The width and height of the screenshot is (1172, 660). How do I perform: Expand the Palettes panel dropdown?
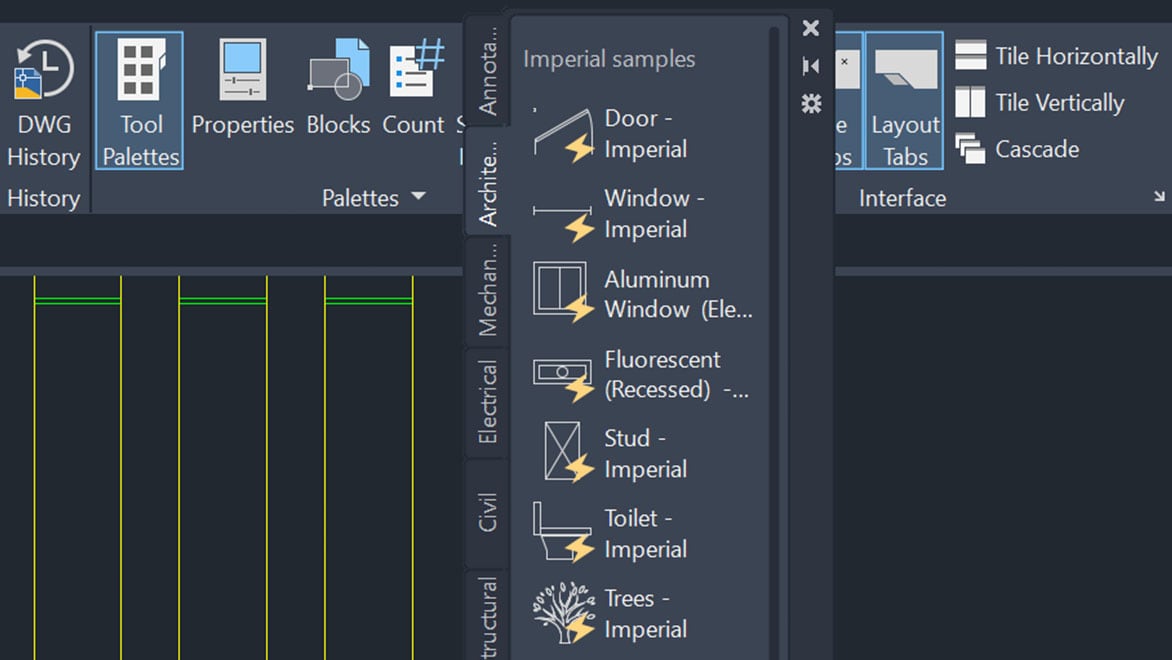(x=418, y=197)
